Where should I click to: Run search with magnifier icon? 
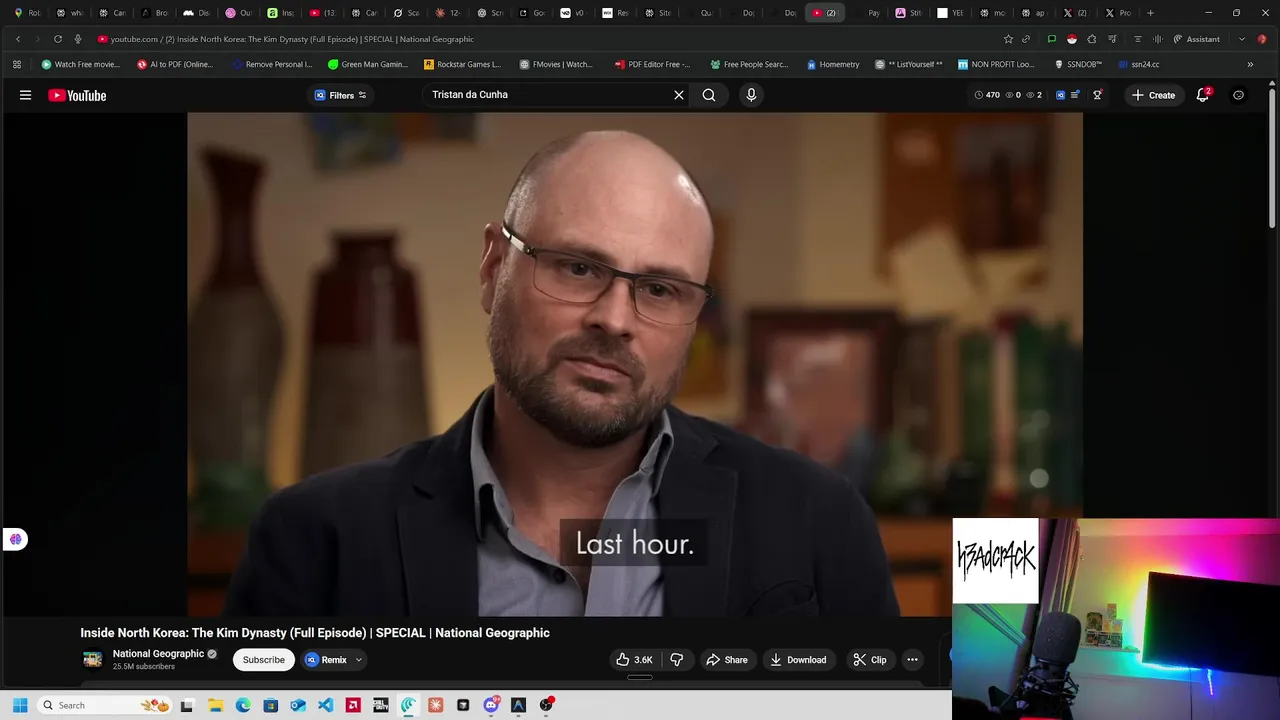709,95
